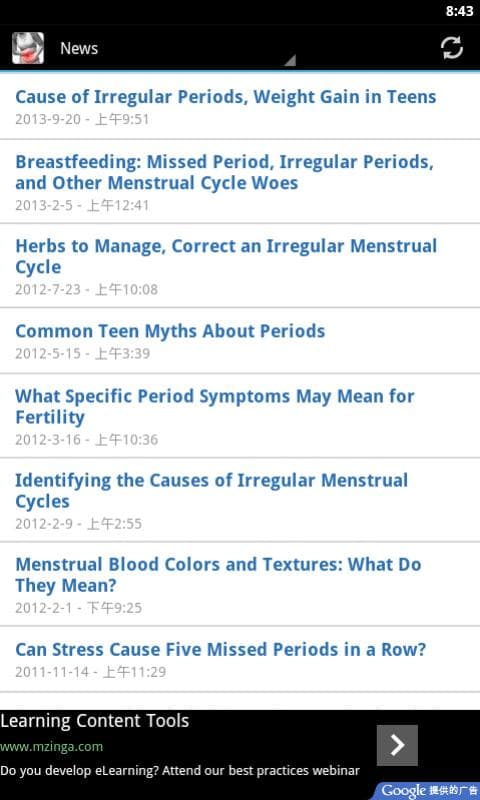This screenshot has height=800, width=480.
Task: Open Herbs to Manage Irregular Menstrual Cycle
Action: point(240,265)
